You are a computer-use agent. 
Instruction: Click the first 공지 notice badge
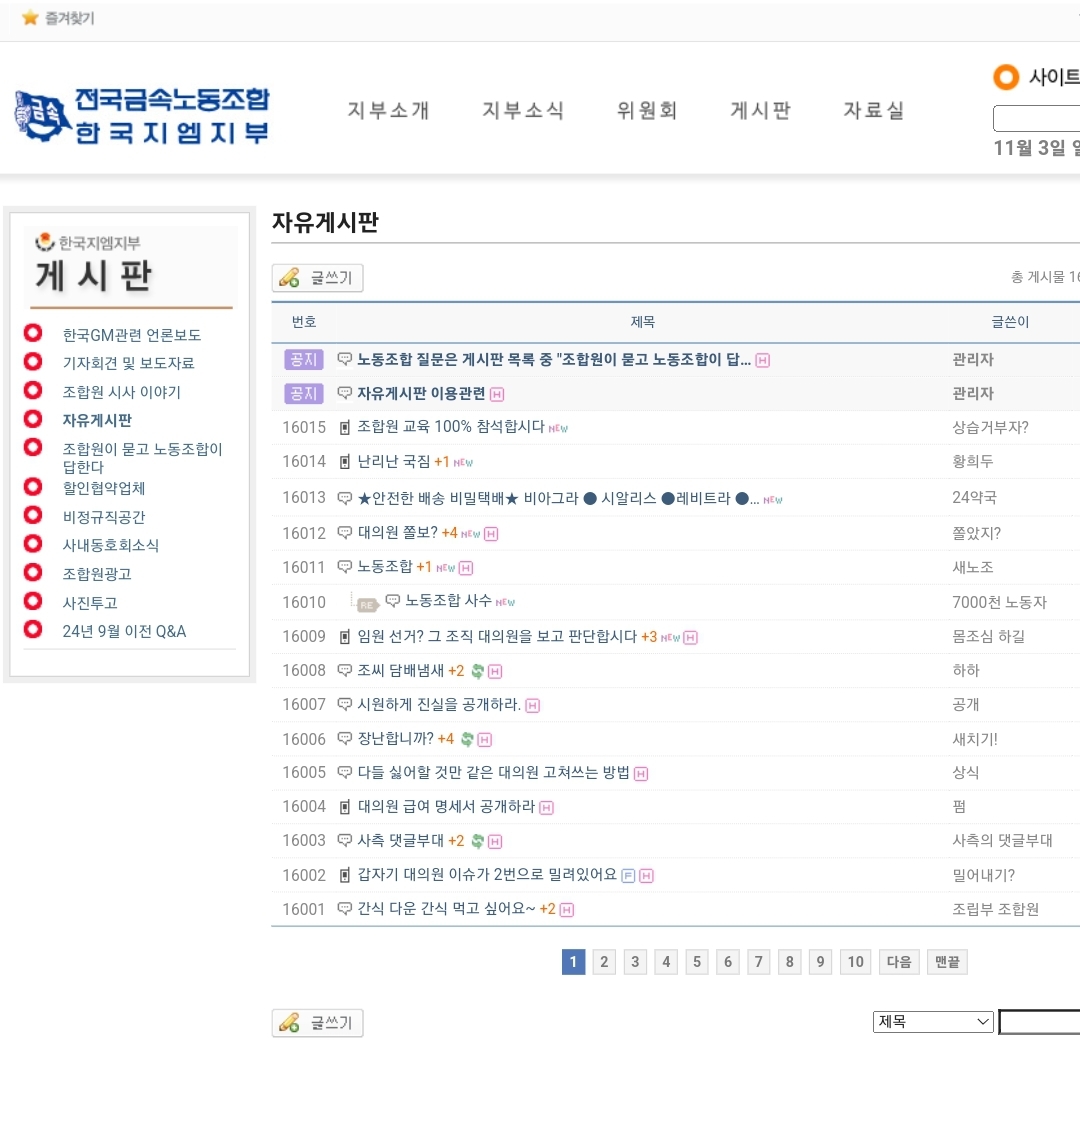point(302,360)
